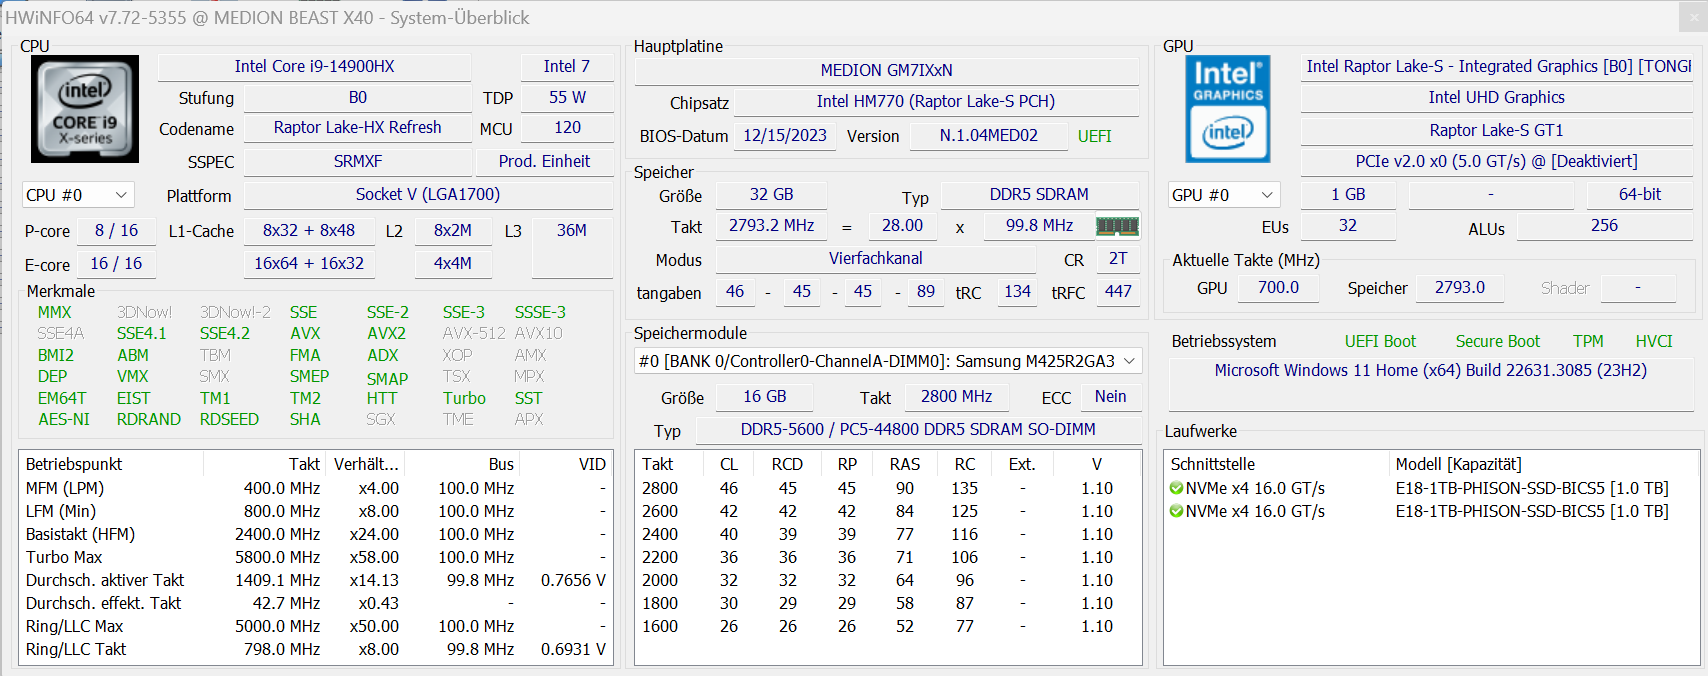Click the 1600 row in the memory timing table
This screenshot has height=676, width=1708.
click(887, 626)
